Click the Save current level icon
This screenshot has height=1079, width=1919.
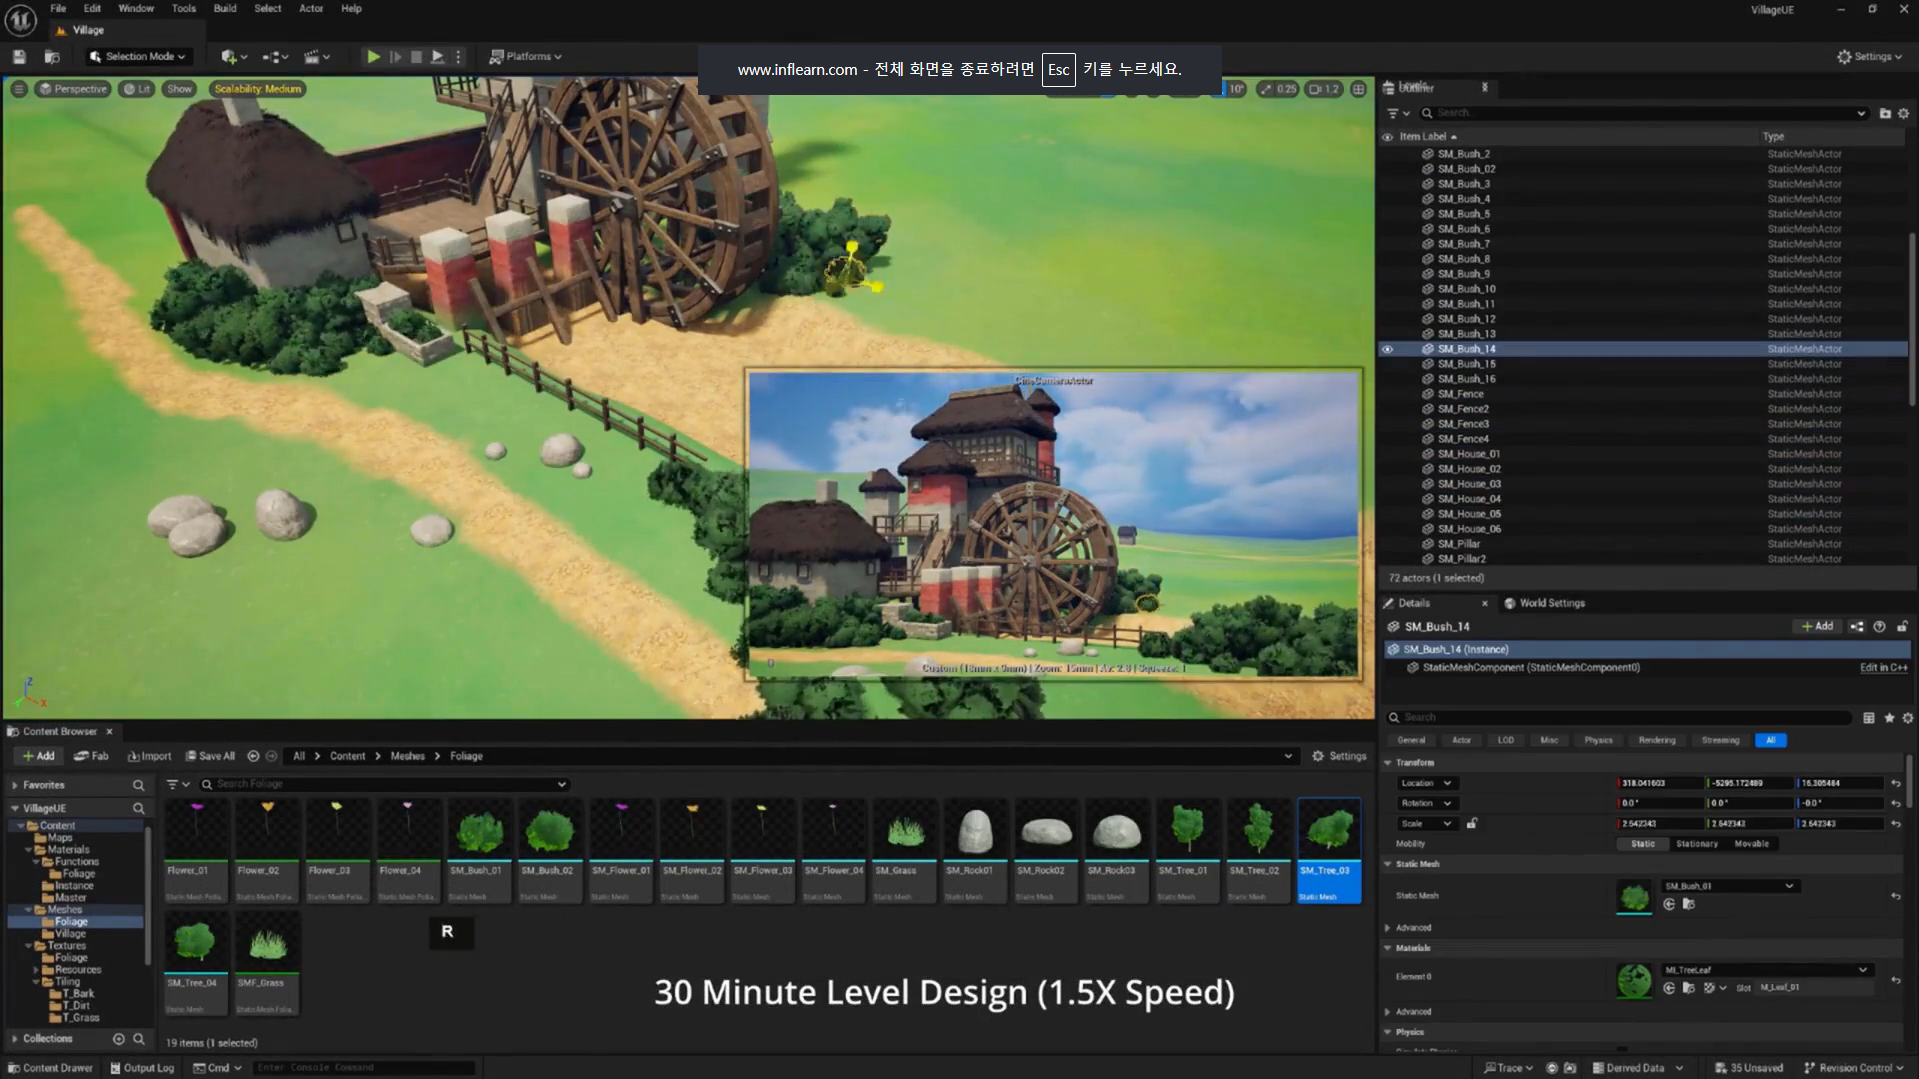click(19, 57)
